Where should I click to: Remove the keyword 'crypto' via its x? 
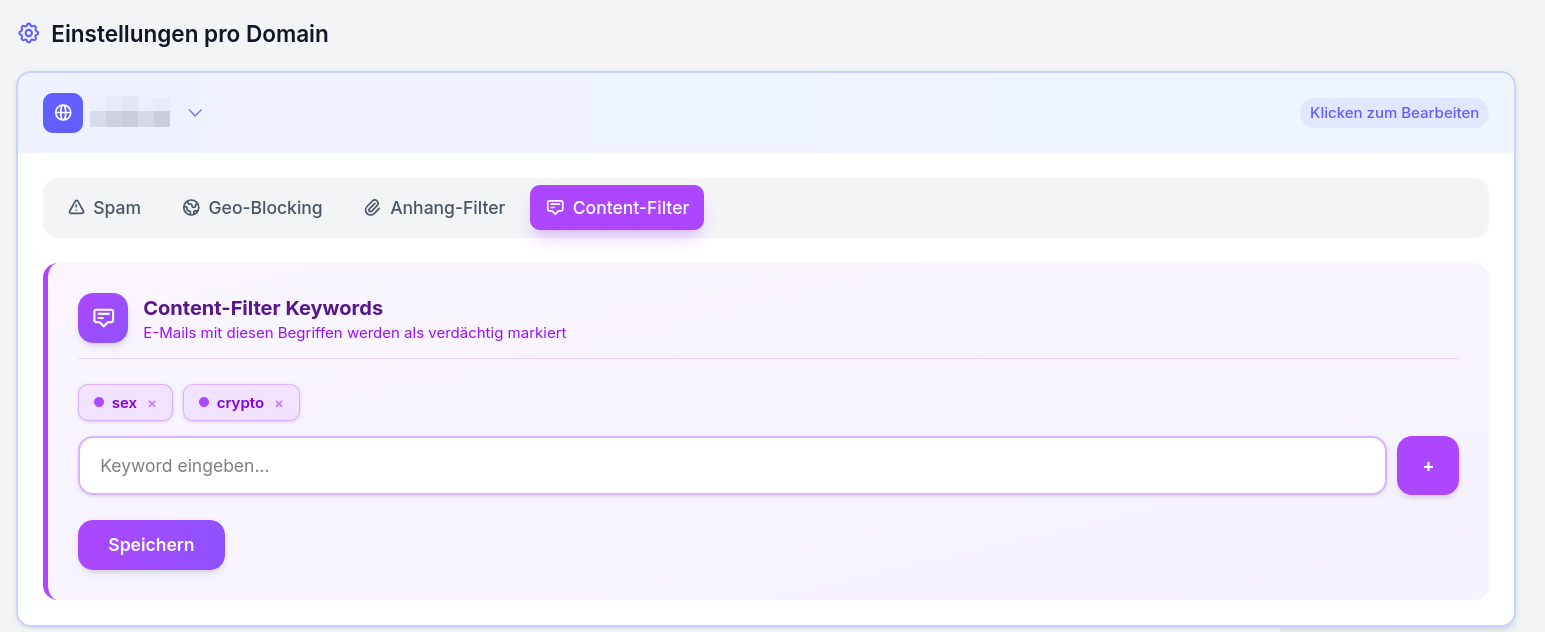[279, 402]
